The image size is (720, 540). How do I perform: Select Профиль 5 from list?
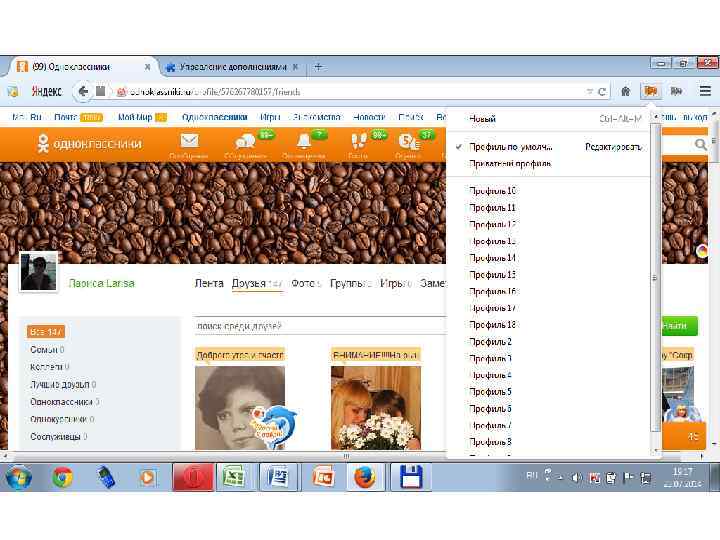click(x=490, y=392)
